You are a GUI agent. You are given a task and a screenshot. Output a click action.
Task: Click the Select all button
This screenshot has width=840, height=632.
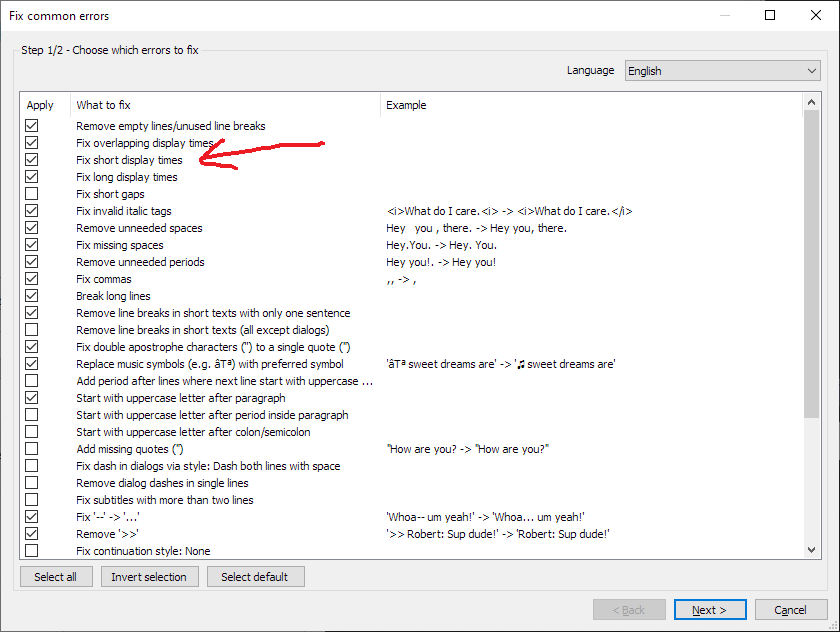point(55,576)
